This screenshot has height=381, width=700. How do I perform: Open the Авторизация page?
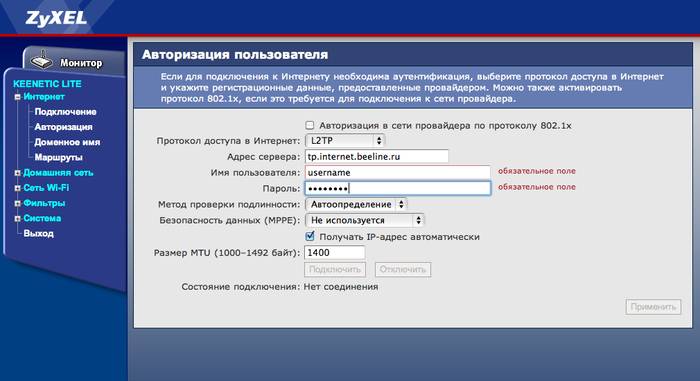63,127
